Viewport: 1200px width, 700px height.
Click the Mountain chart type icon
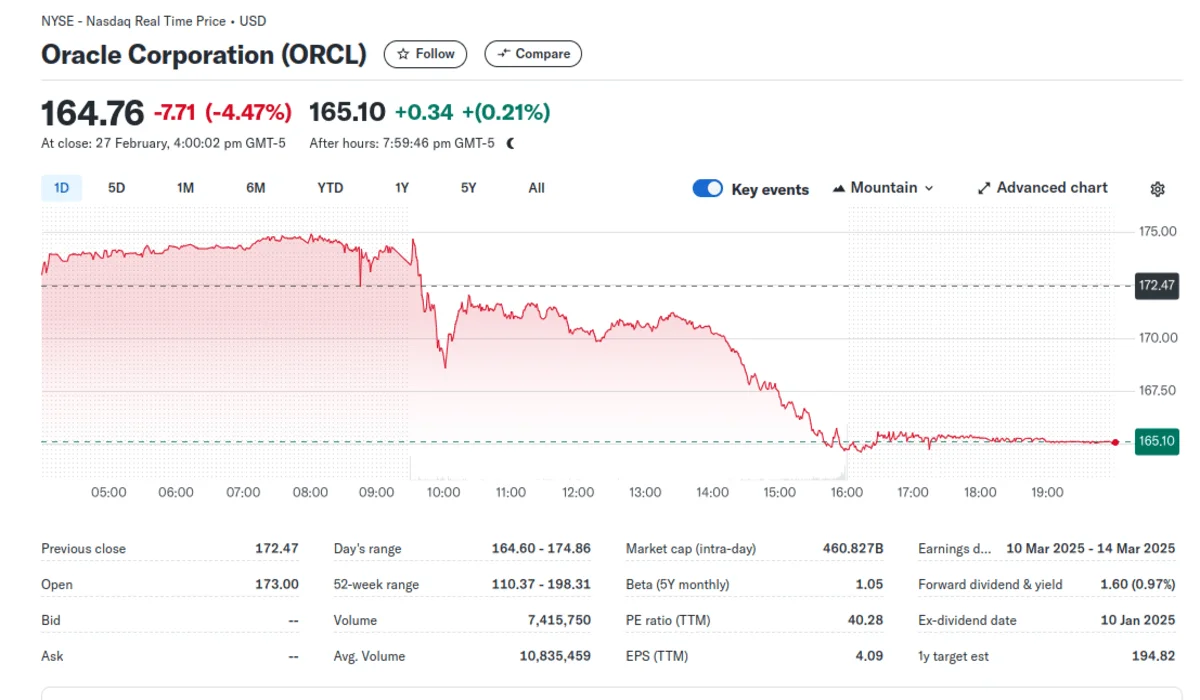click(x=839, y=188)
